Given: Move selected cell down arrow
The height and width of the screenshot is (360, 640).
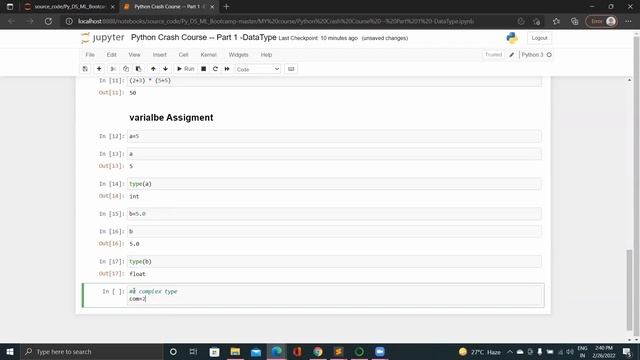Looking at the screenshot, I should (165, 69).
